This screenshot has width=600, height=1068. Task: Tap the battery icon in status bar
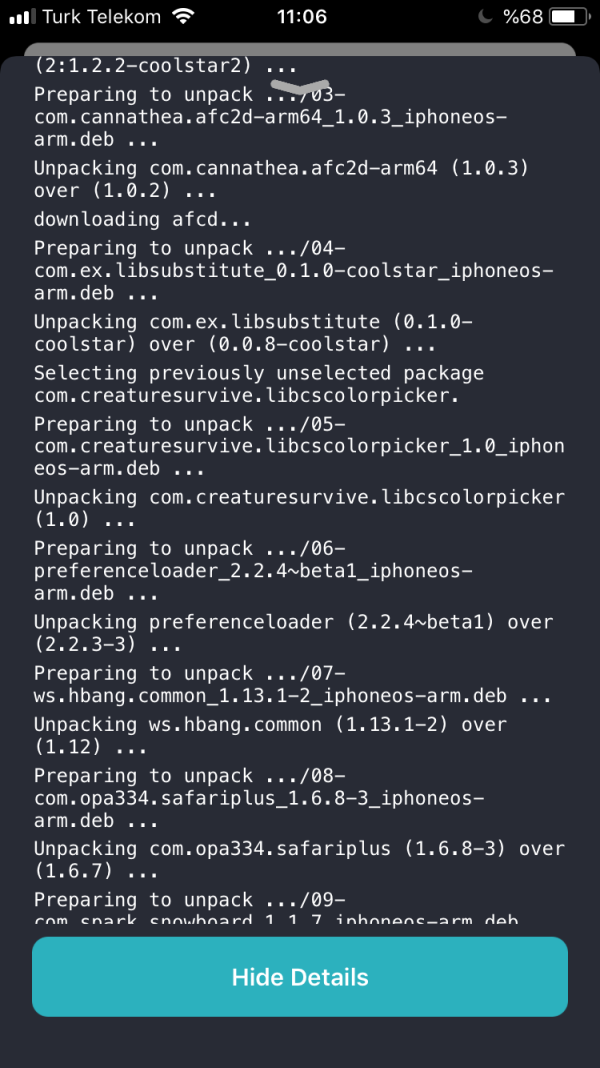pyautogui.click(x=566, y=17)
